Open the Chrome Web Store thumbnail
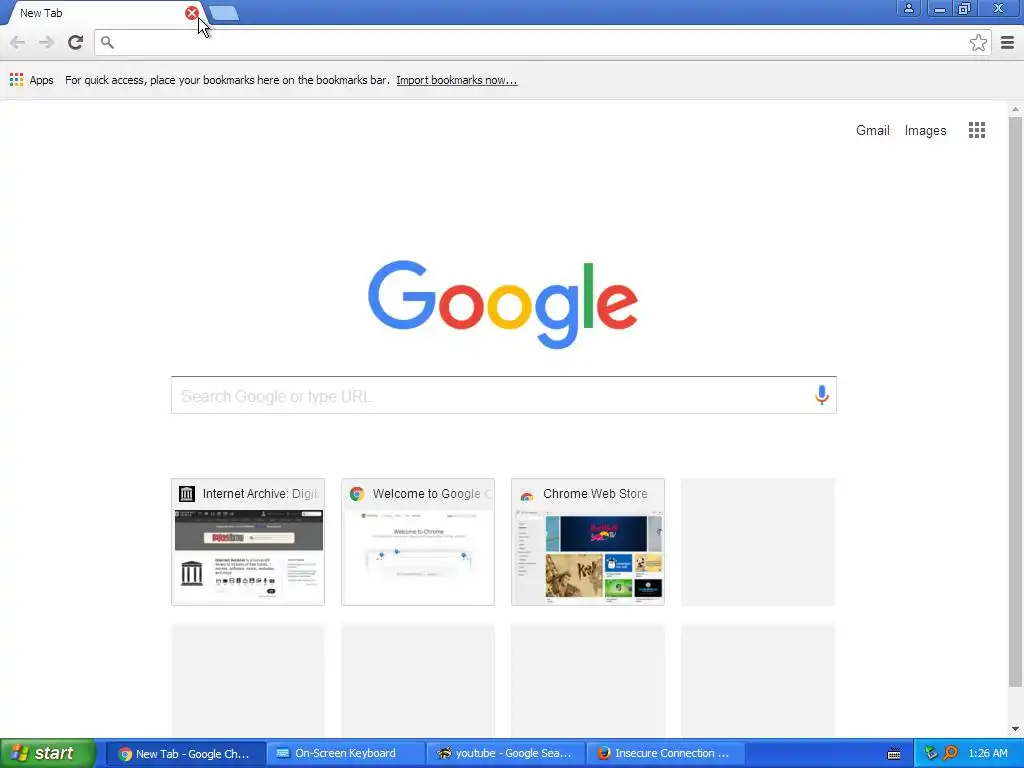Viewport: 1024px width, 768px height. [x=588, y=542]
